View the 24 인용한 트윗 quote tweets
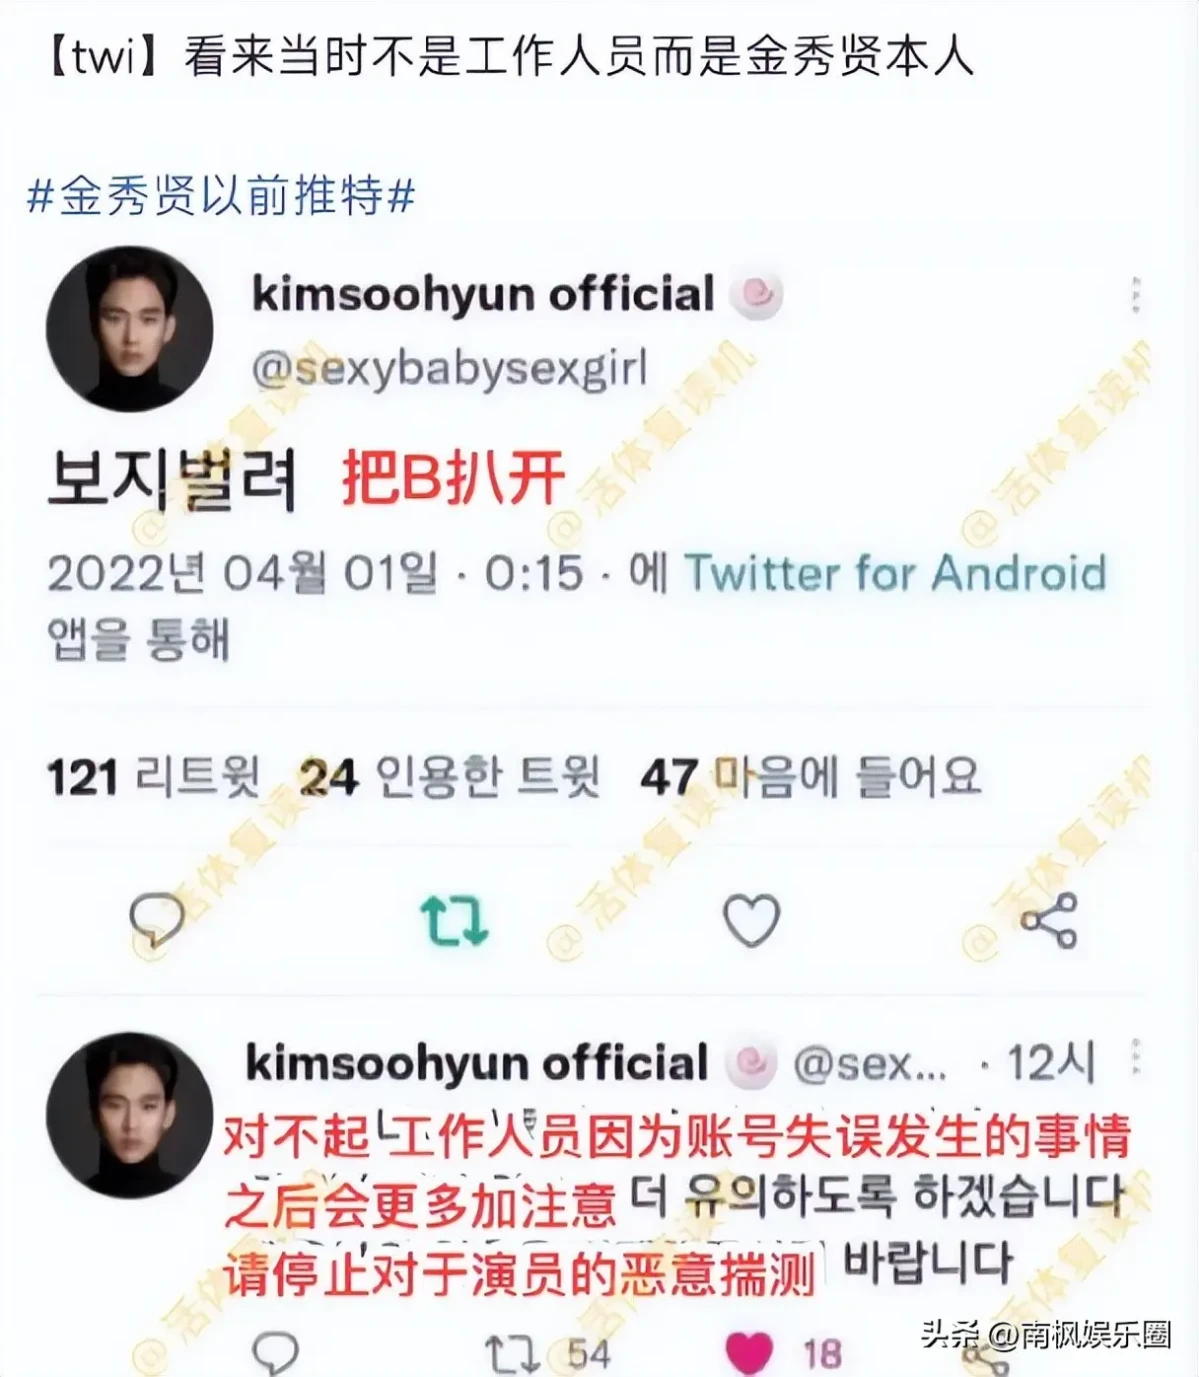1199x1377 pixels. click(450, 777)
